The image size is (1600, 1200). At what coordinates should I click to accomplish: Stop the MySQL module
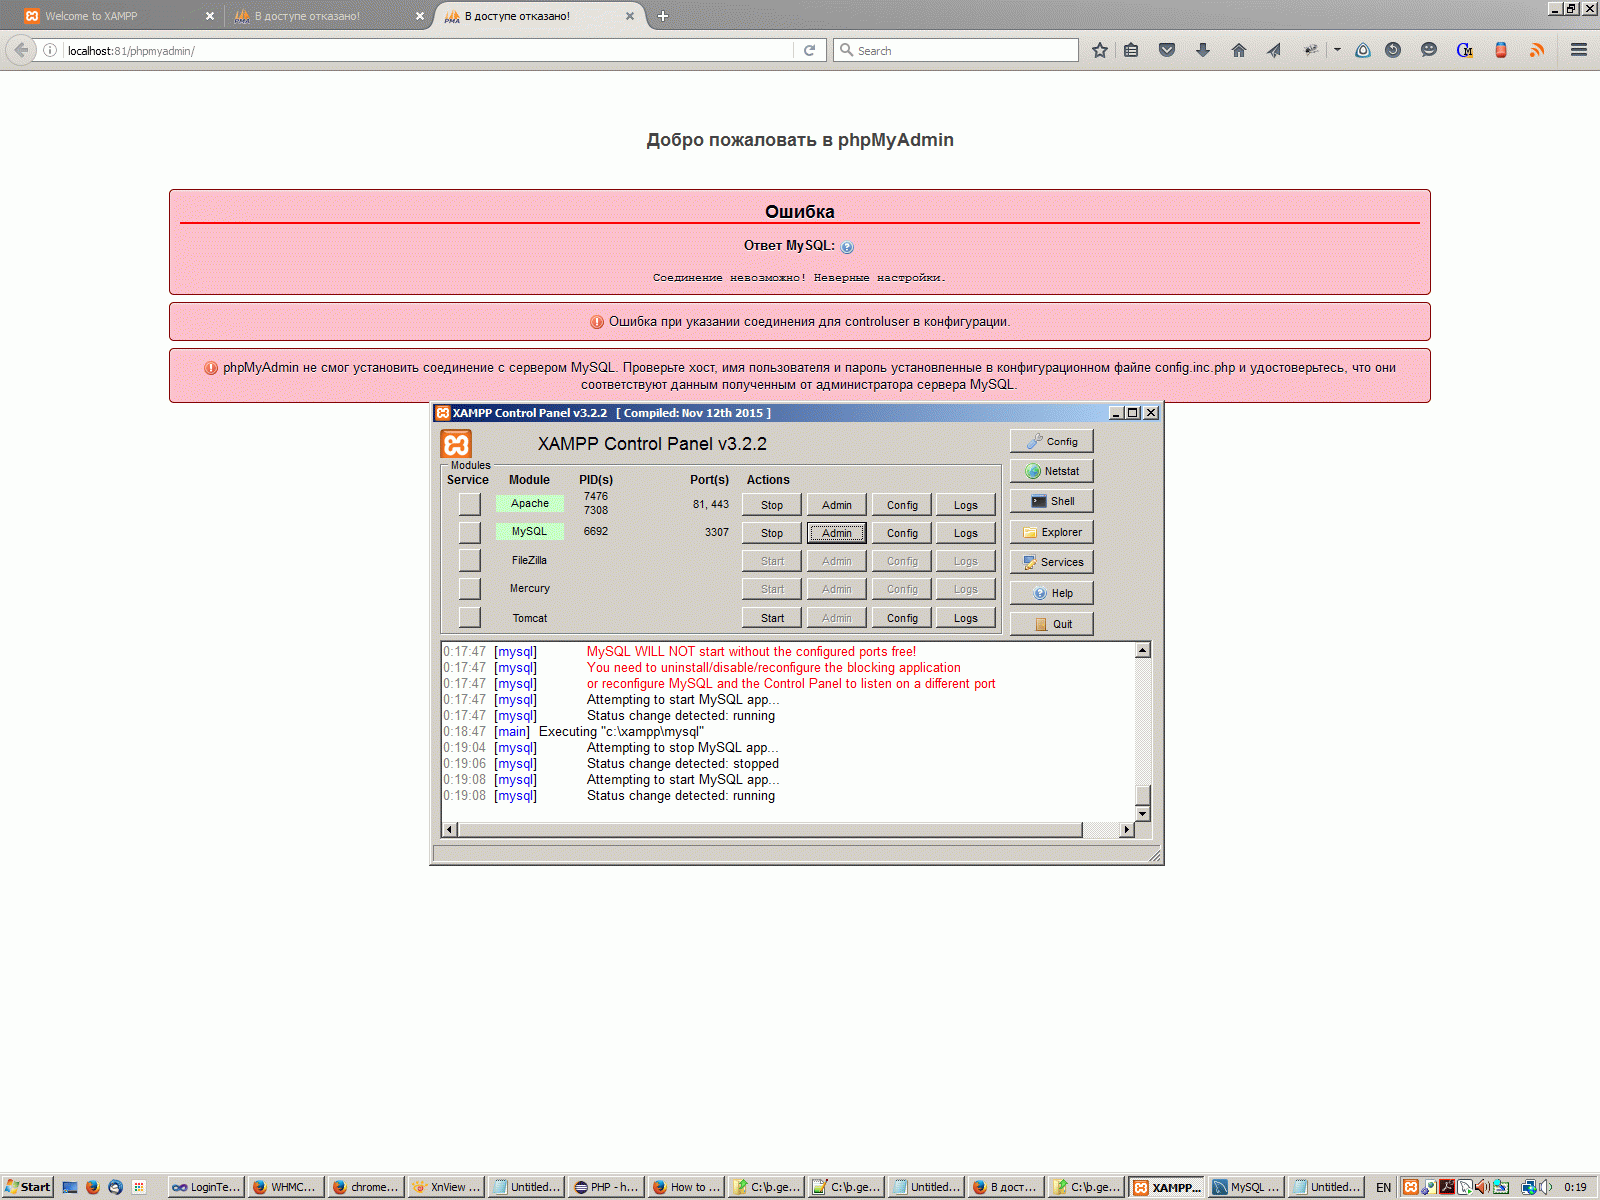pyautogui.click(x=772, y=533)
